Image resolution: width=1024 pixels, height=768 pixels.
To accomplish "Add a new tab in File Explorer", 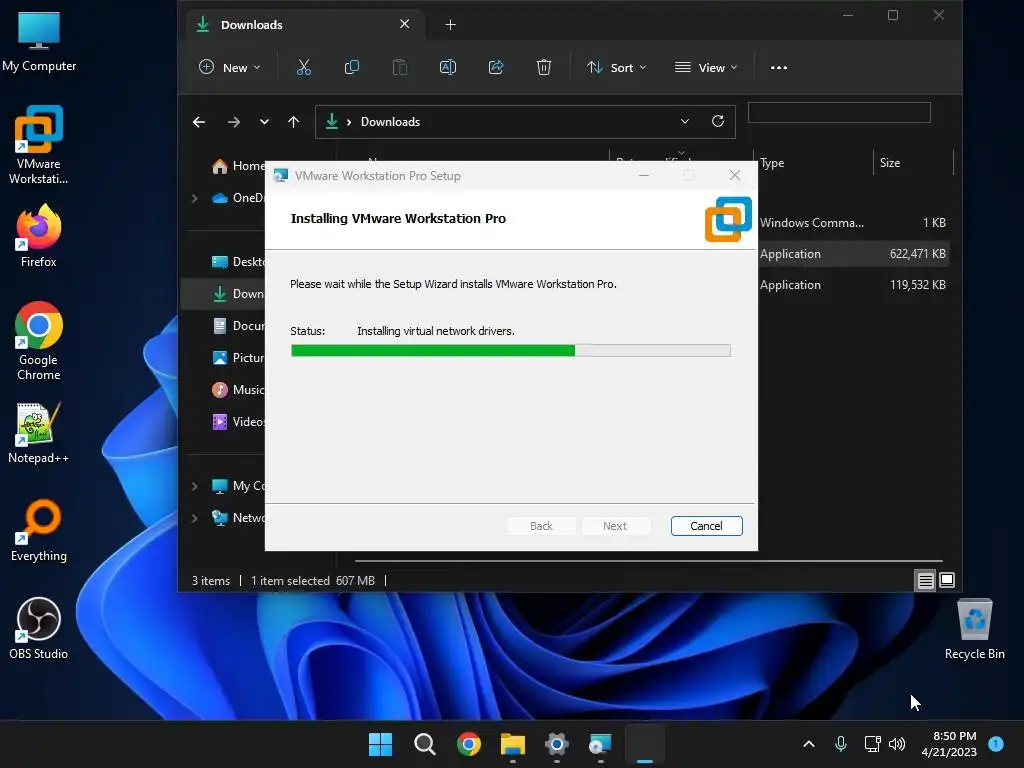I will pos(451,25).
